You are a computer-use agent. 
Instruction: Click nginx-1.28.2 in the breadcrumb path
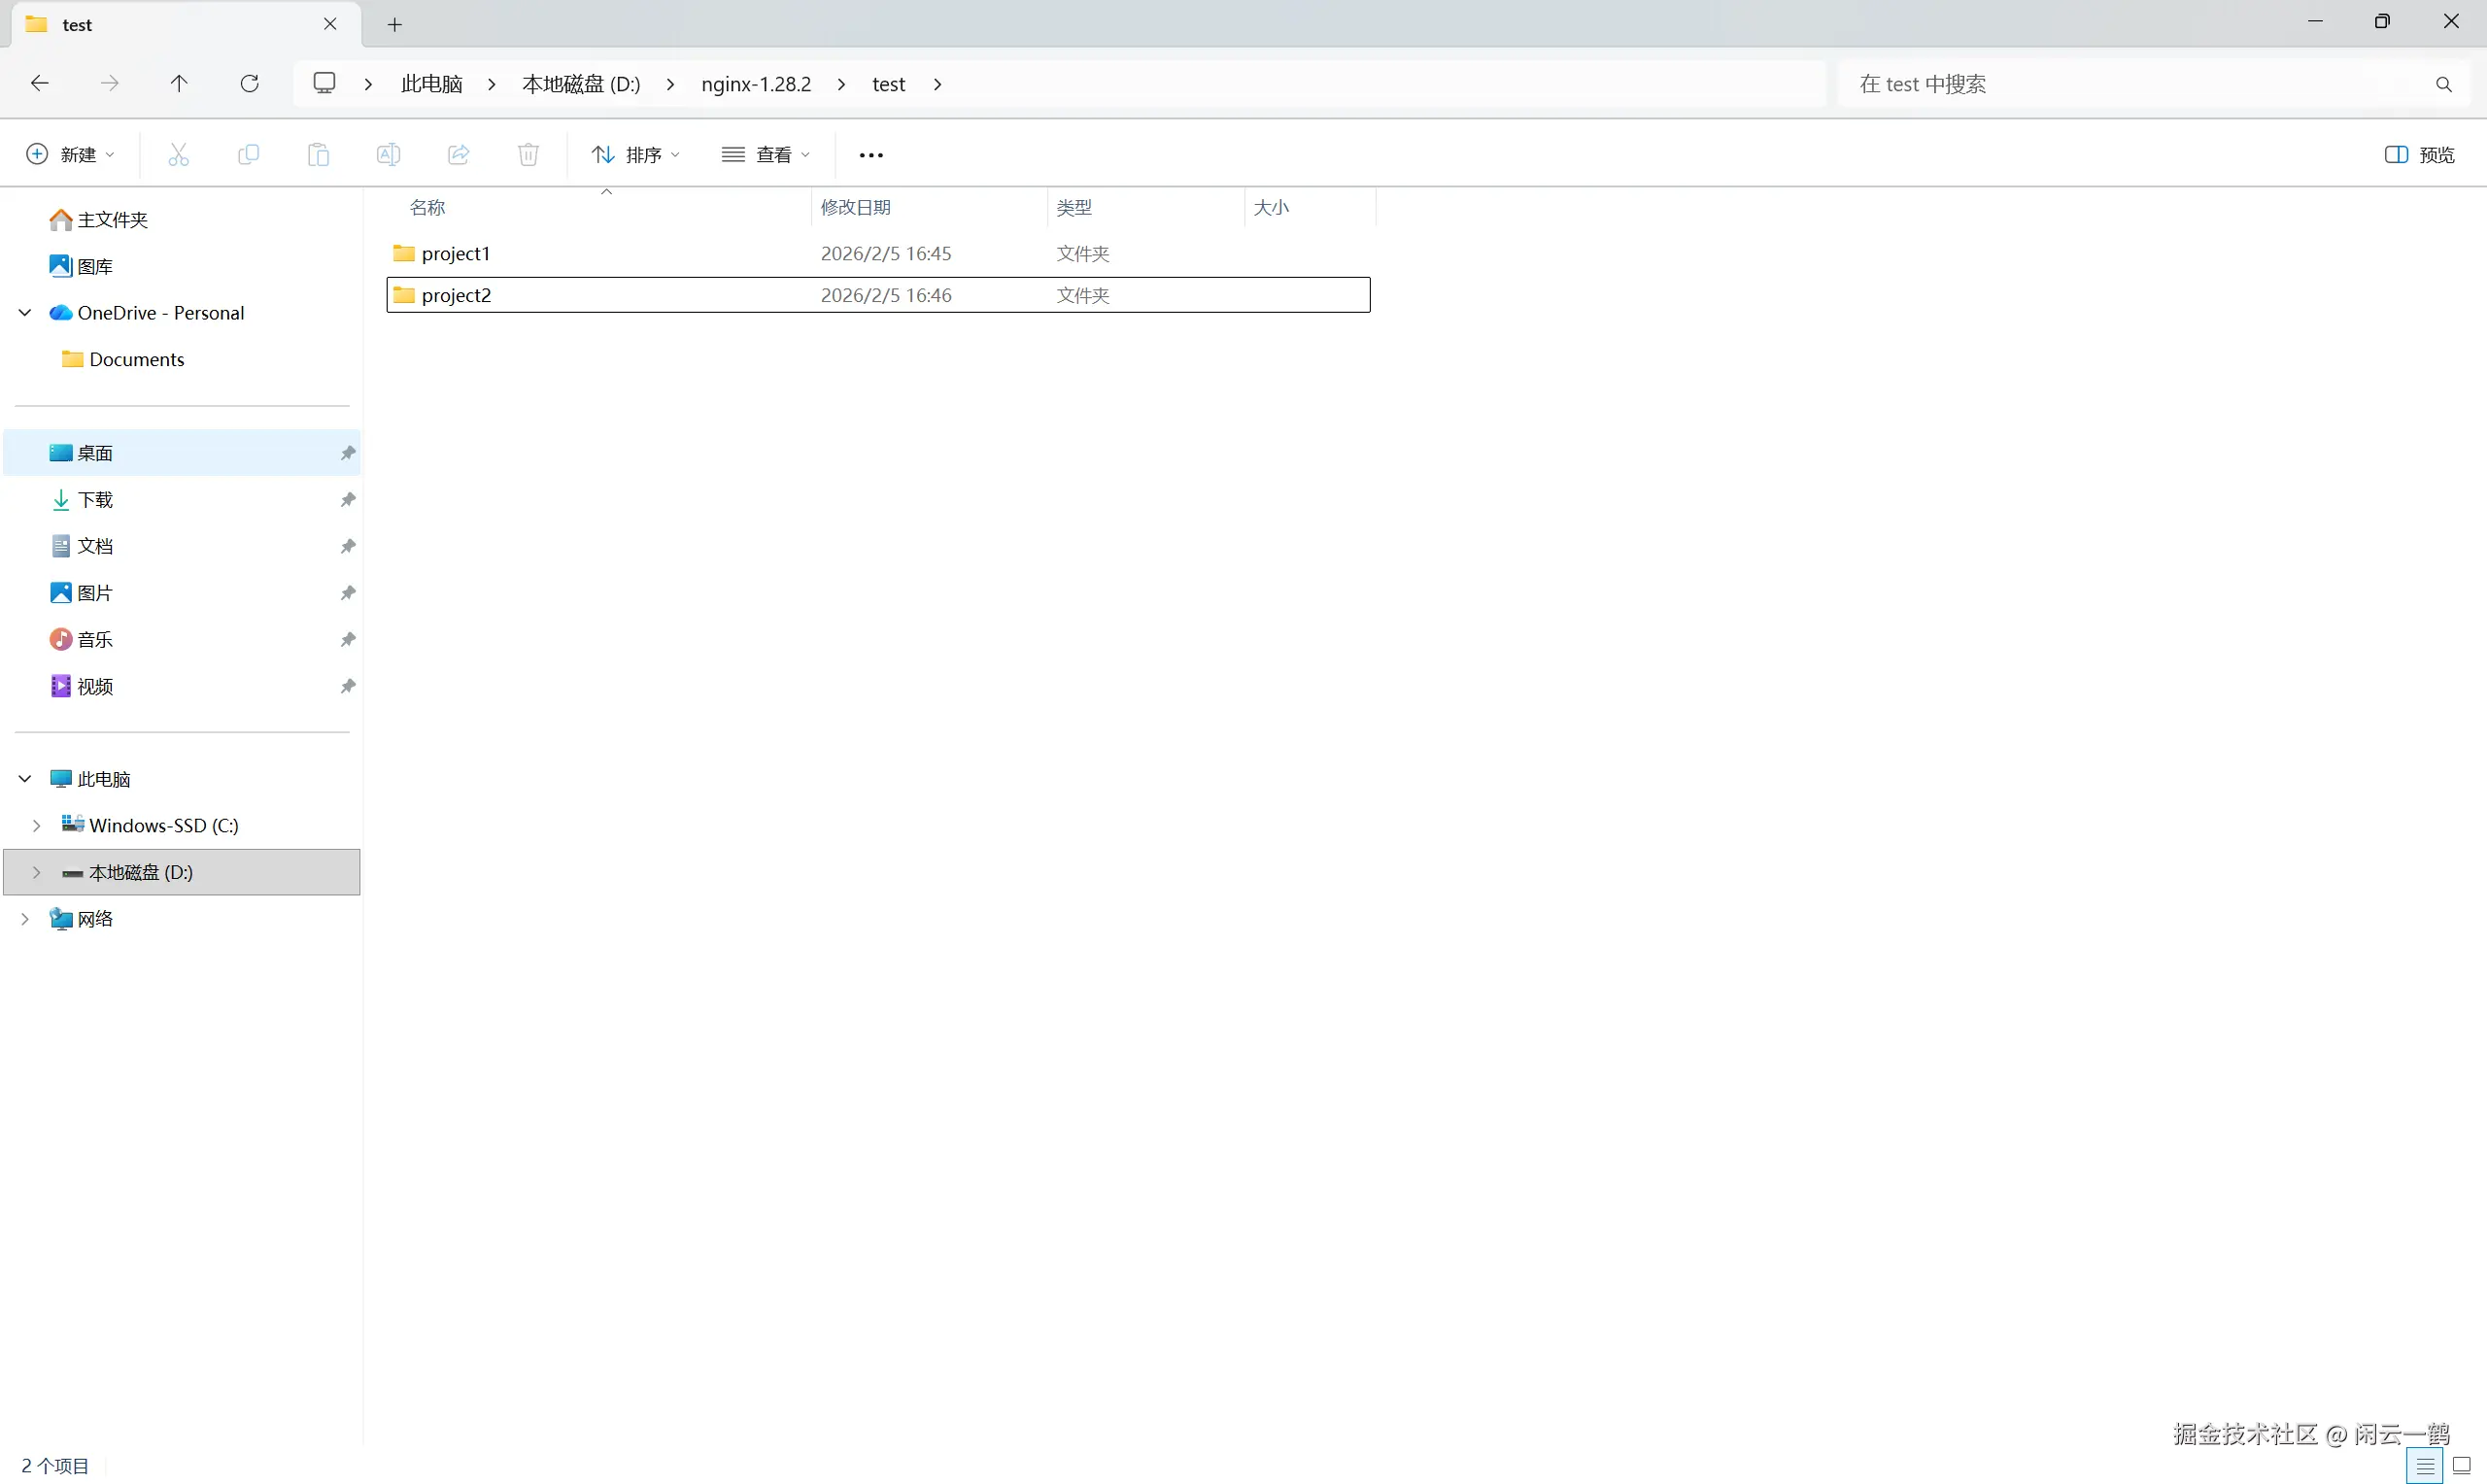click(x=756, y=84)
